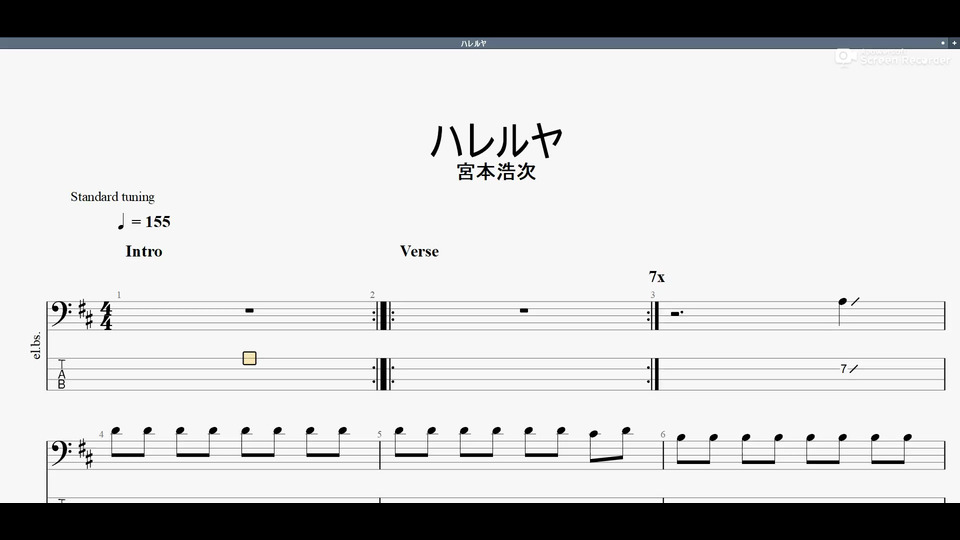Click the tab fret number 7 in measure 3
The width and height of the screenshot is (960, 540).
(x=844, y=369)
